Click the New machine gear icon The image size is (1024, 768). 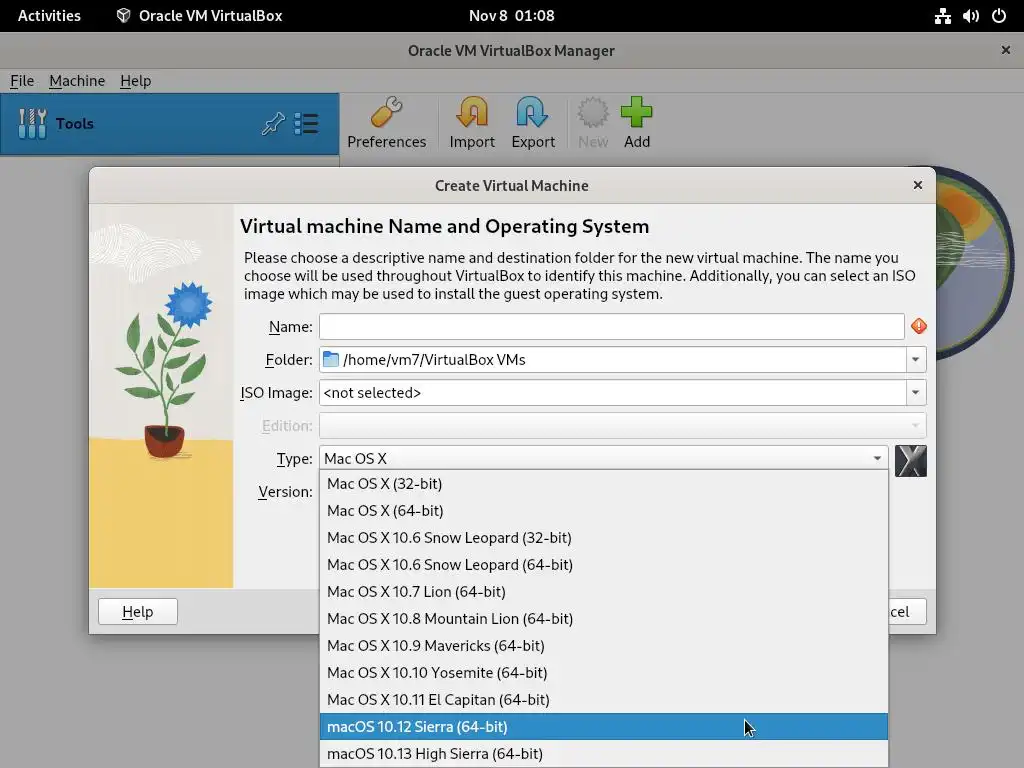(592, 112)
